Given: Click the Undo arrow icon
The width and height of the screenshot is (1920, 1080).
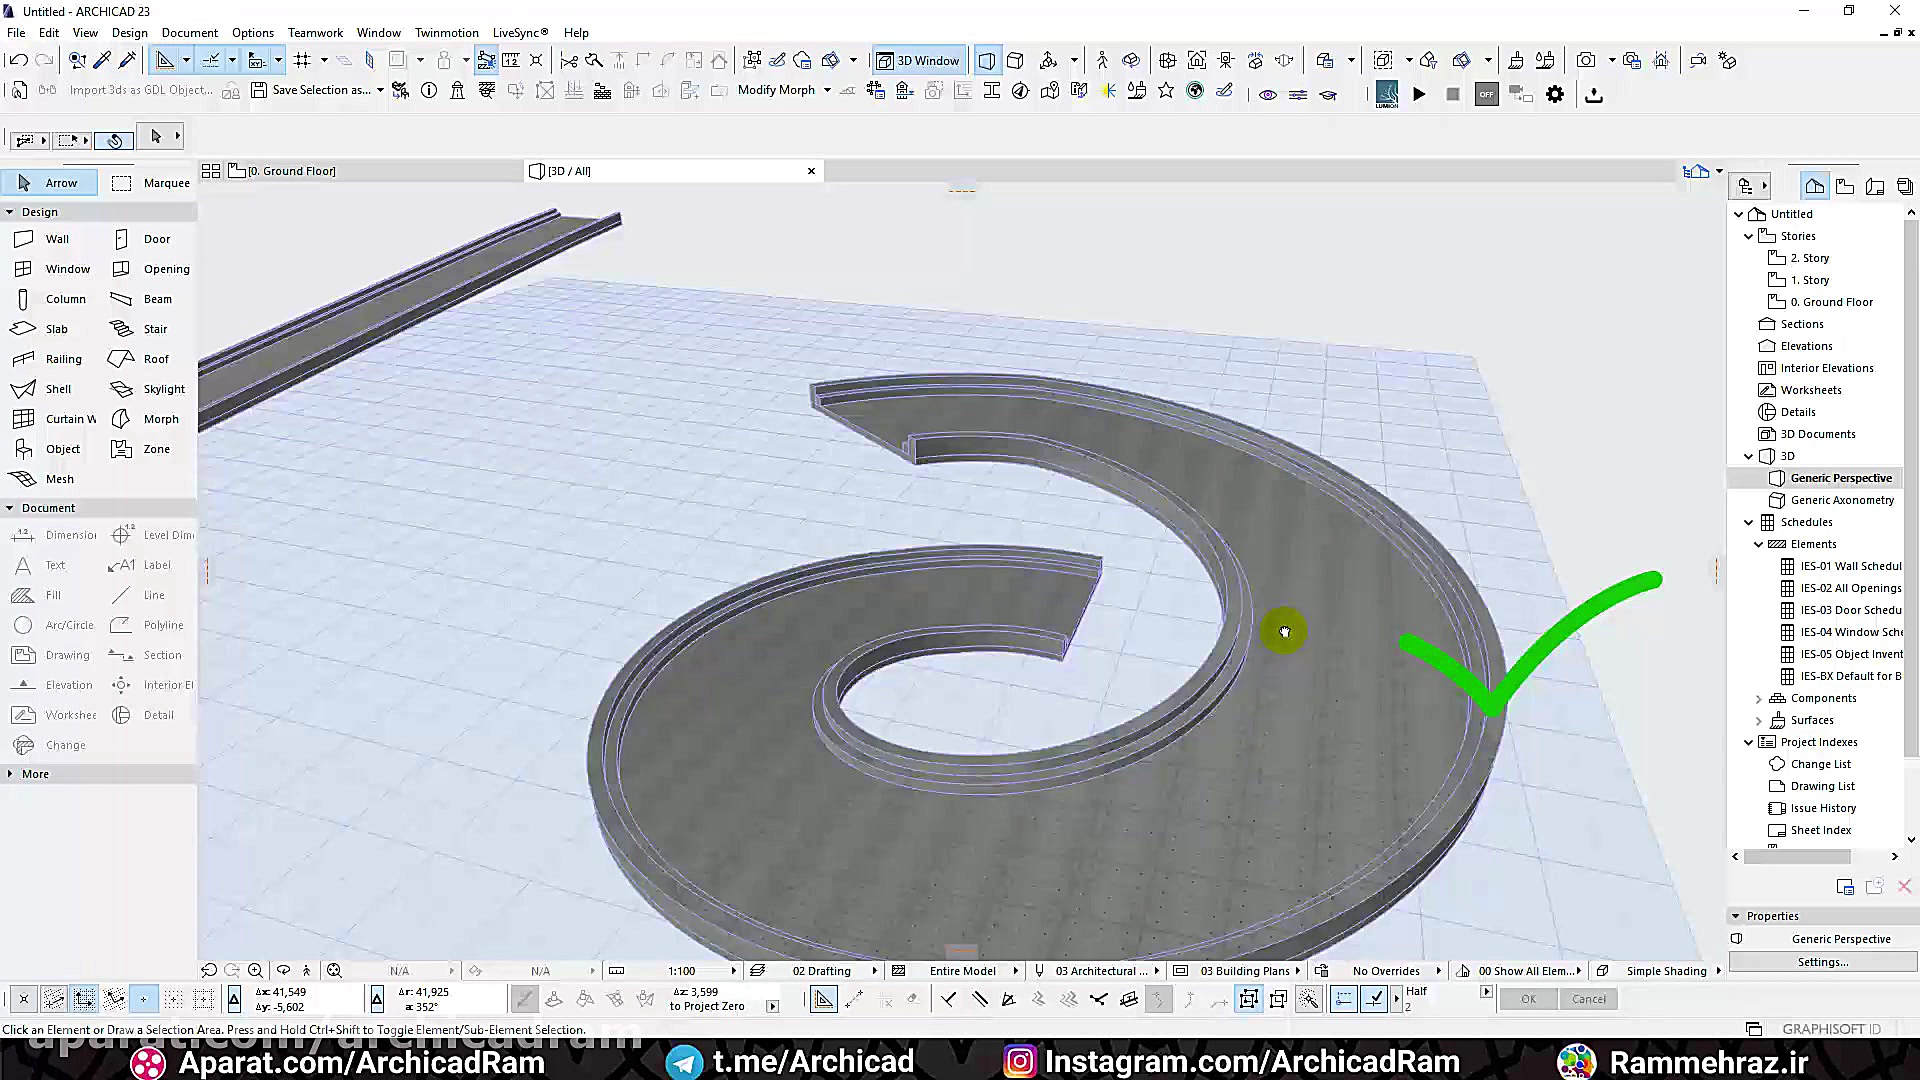Looking at the screenshot, I should (18, 60).
